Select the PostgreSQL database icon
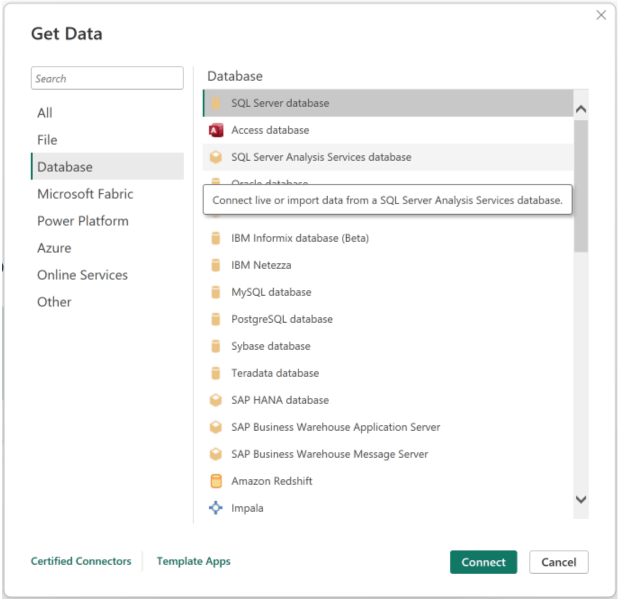This screenshot has width=619, height=603. click(215, 319)
